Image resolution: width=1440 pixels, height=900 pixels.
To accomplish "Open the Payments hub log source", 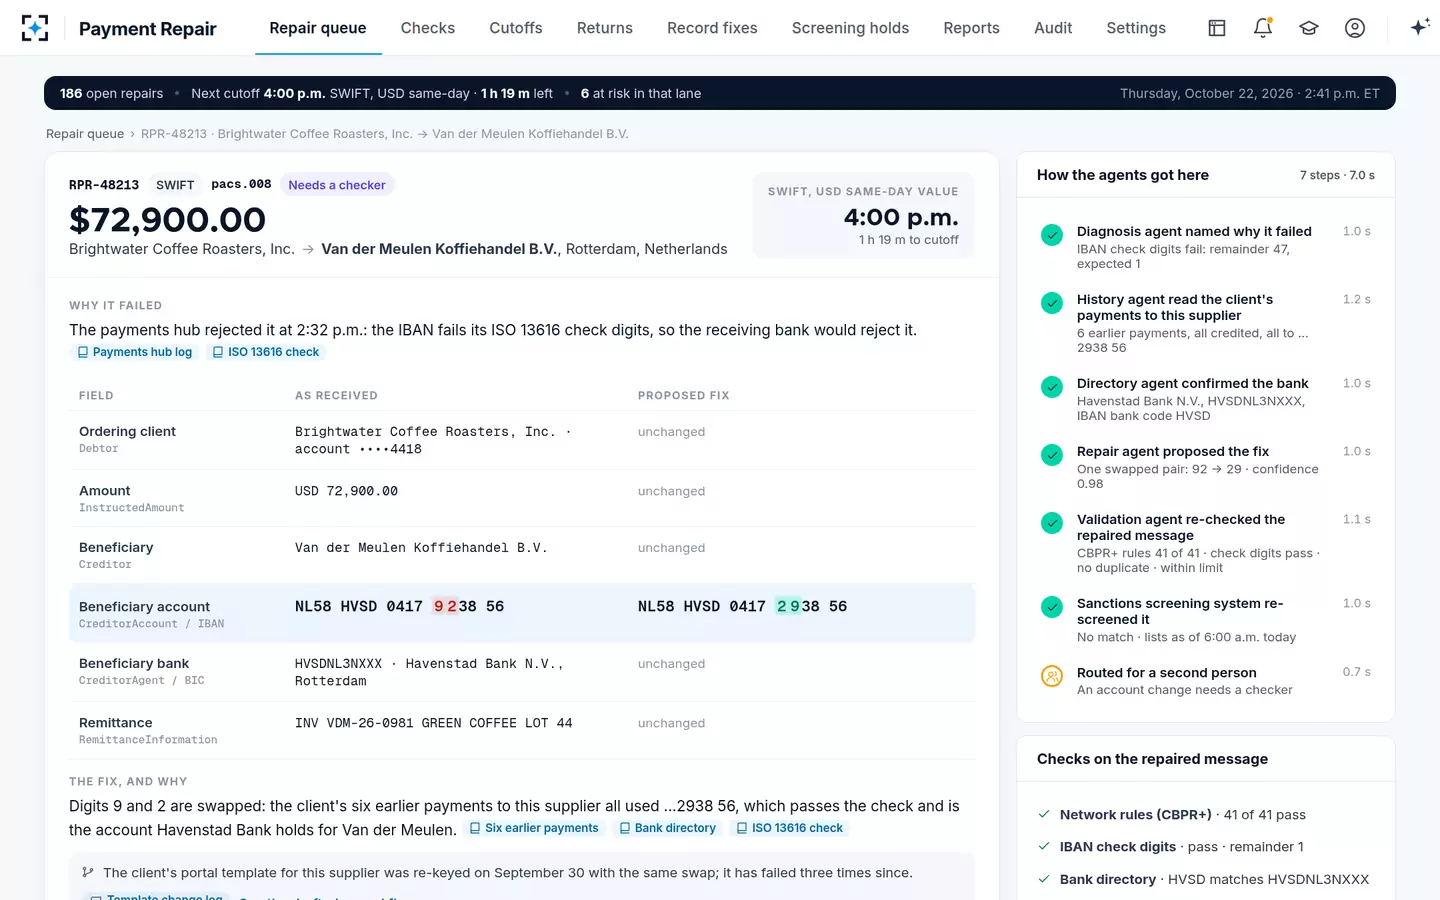I will tap(135, 352).
